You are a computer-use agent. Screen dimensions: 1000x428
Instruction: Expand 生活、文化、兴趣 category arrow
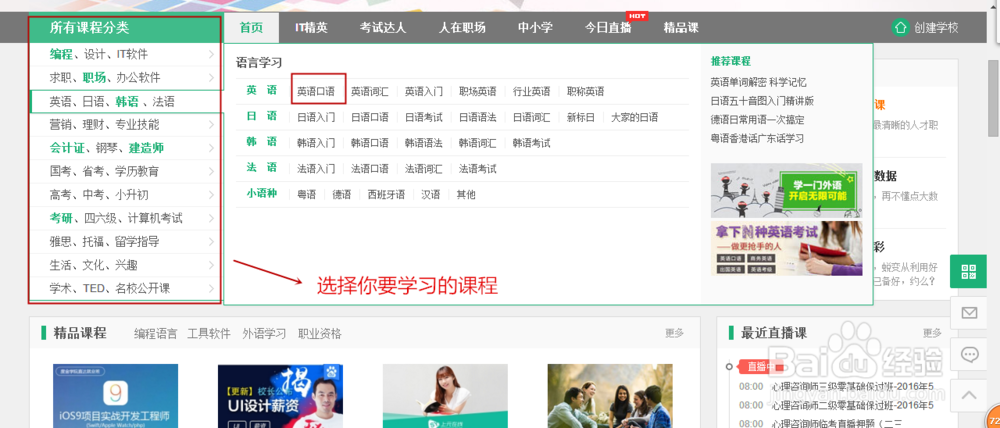click(211, 265)
